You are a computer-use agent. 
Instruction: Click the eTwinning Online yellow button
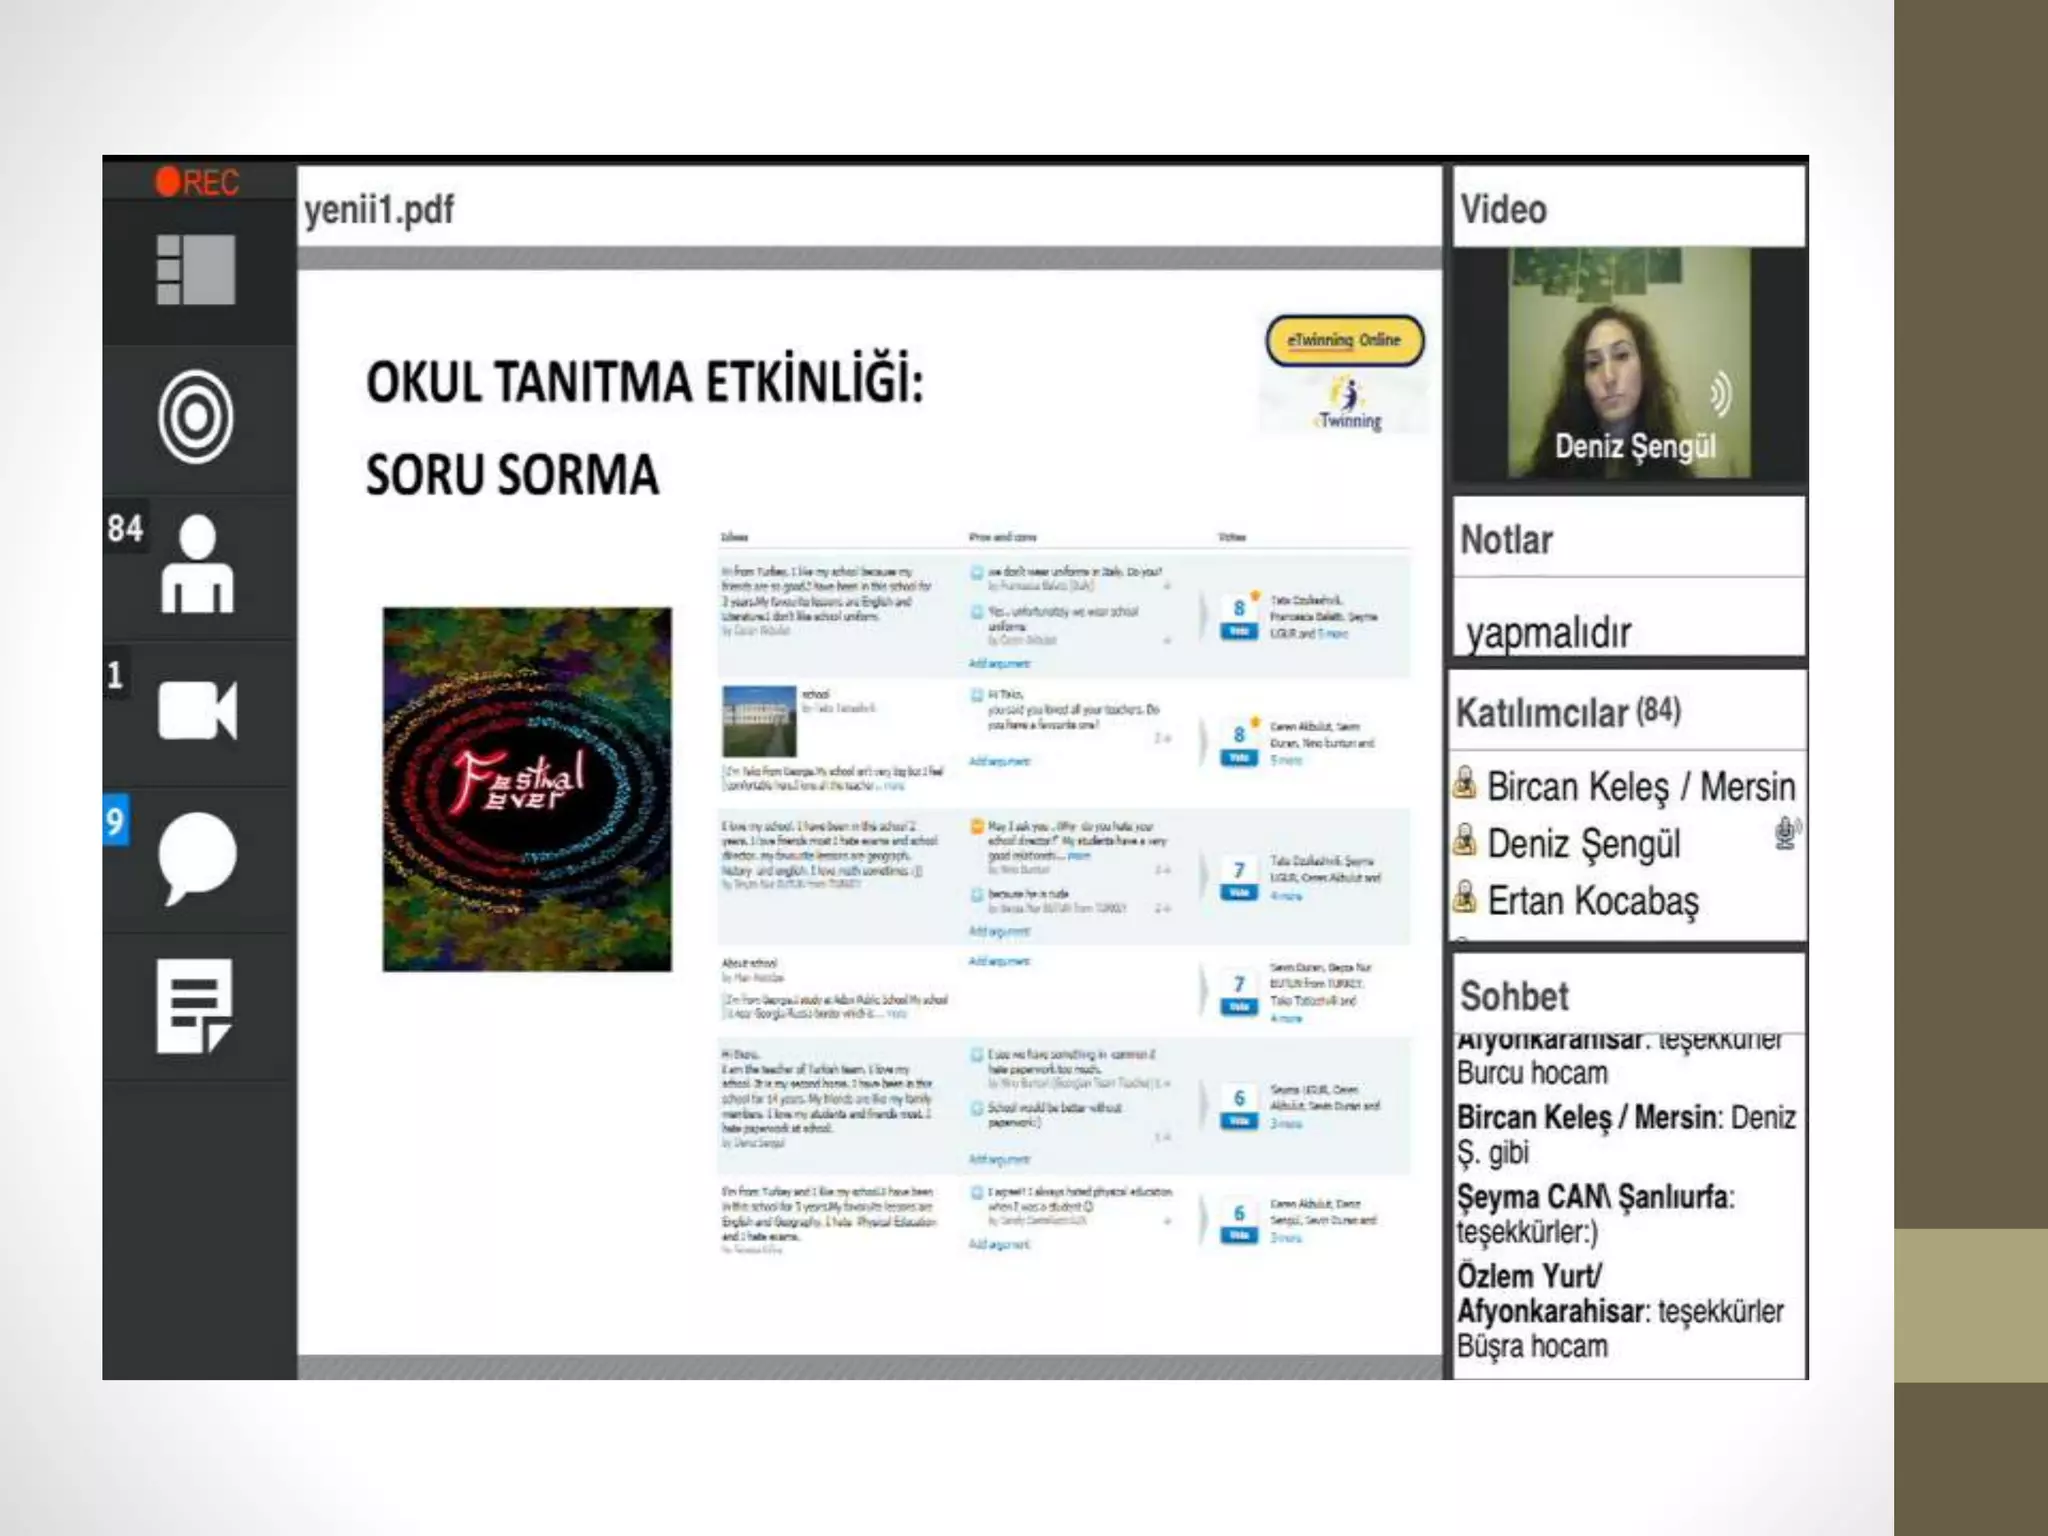pyautogui.click(x=1344, y=340)
